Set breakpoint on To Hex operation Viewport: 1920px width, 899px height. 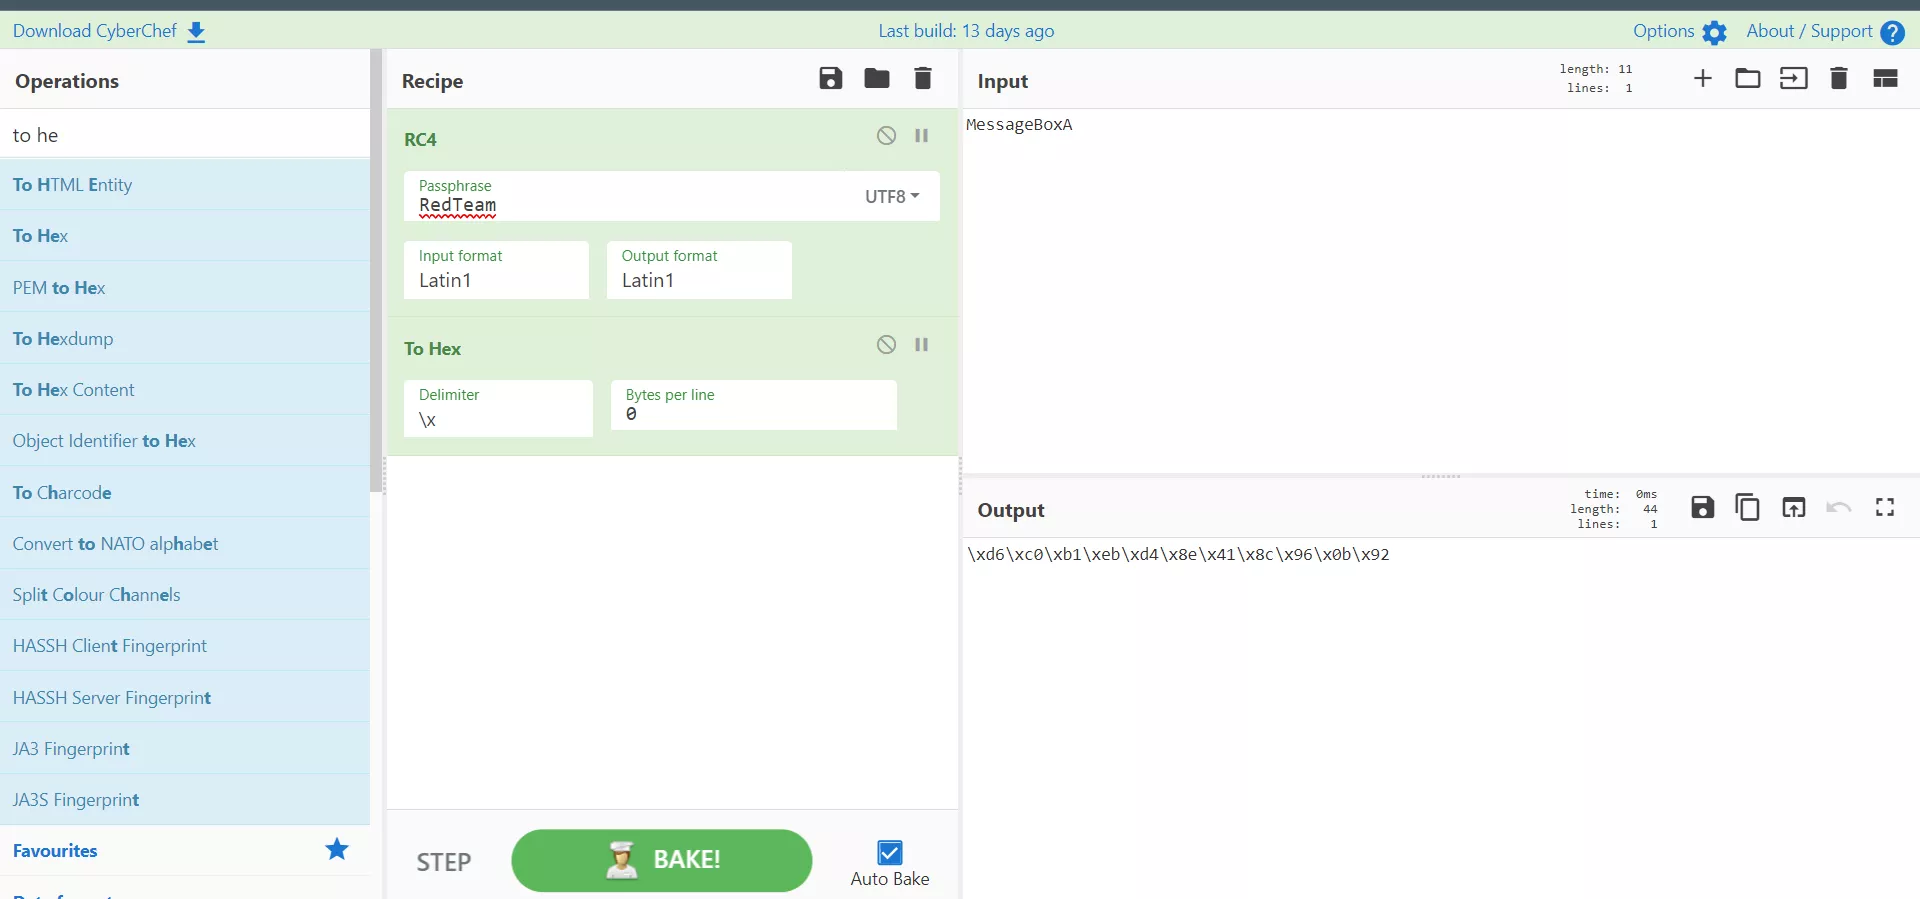(921, 345)
